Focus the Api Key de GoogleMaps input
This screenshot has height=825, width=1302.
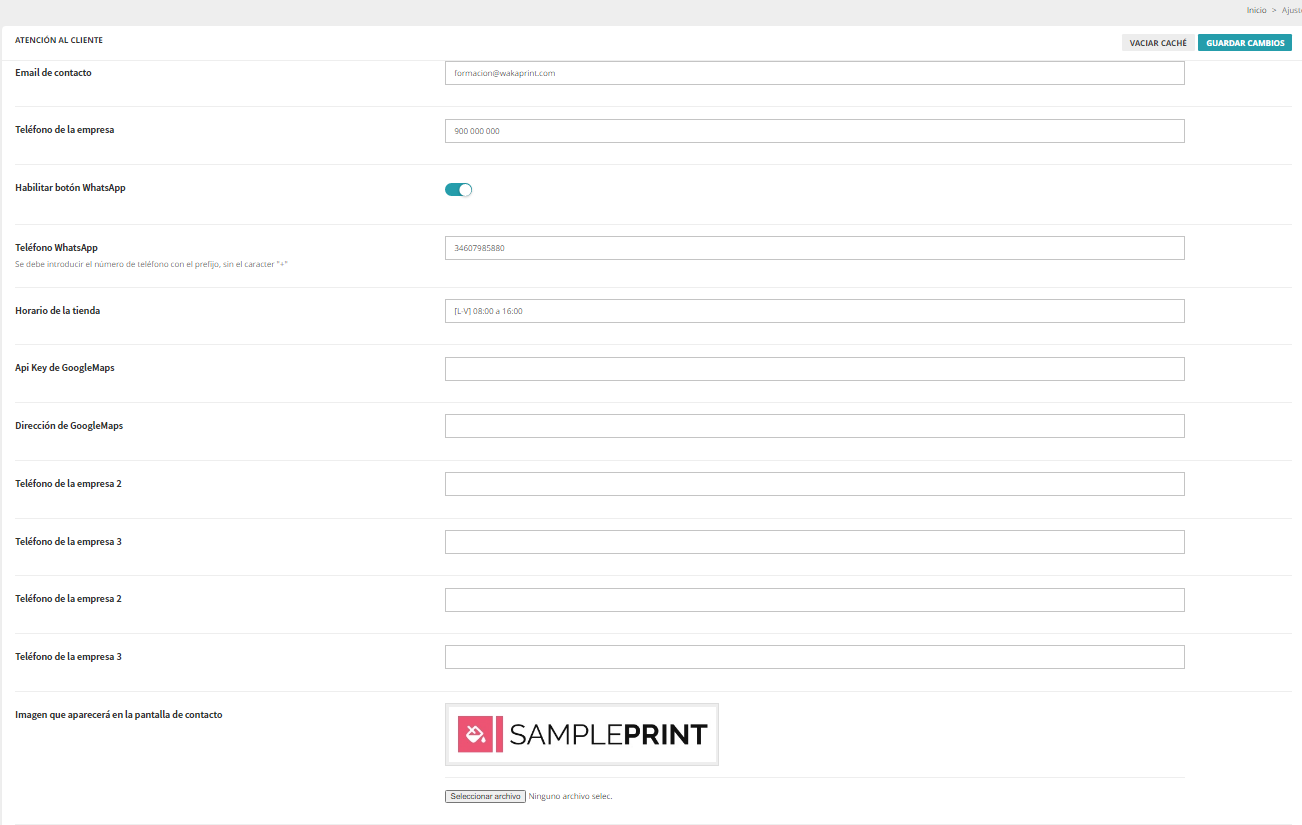[814, 369]
